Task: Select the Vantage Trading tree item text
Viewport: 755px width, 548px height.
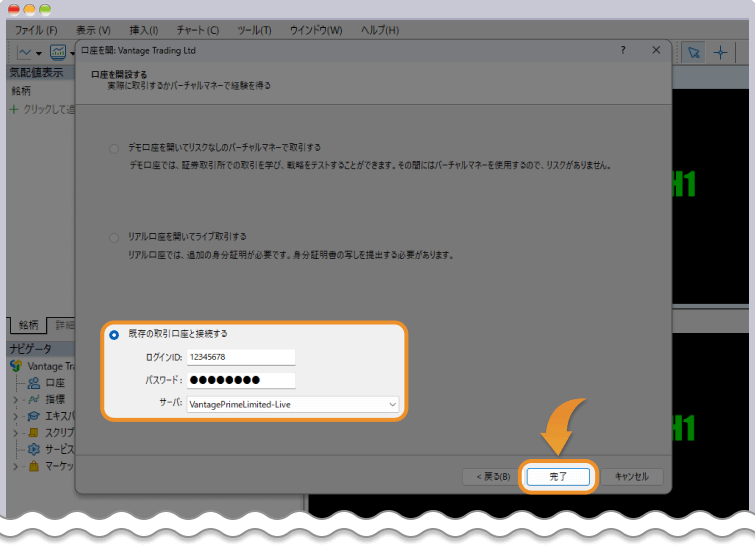Action: coord(51,366)
